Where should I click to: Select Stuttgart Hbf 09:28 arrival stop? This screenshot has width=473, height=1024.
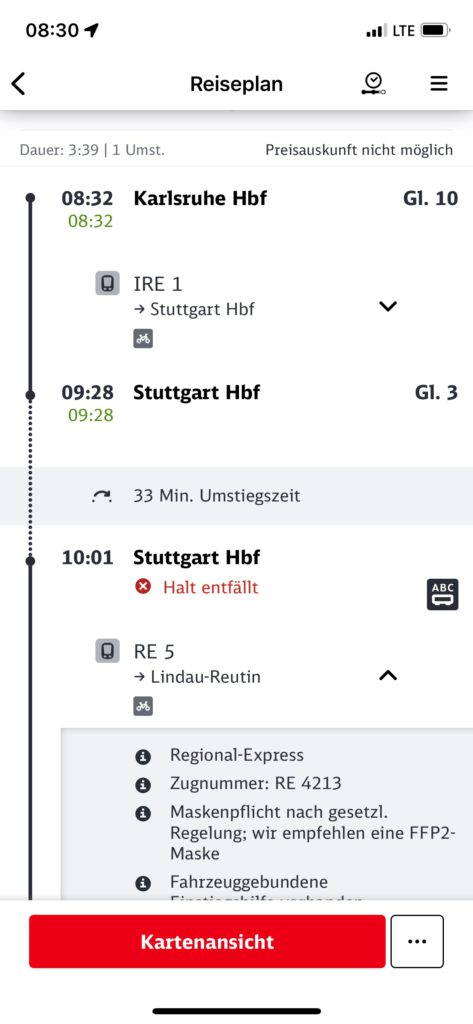click(197, 392)
